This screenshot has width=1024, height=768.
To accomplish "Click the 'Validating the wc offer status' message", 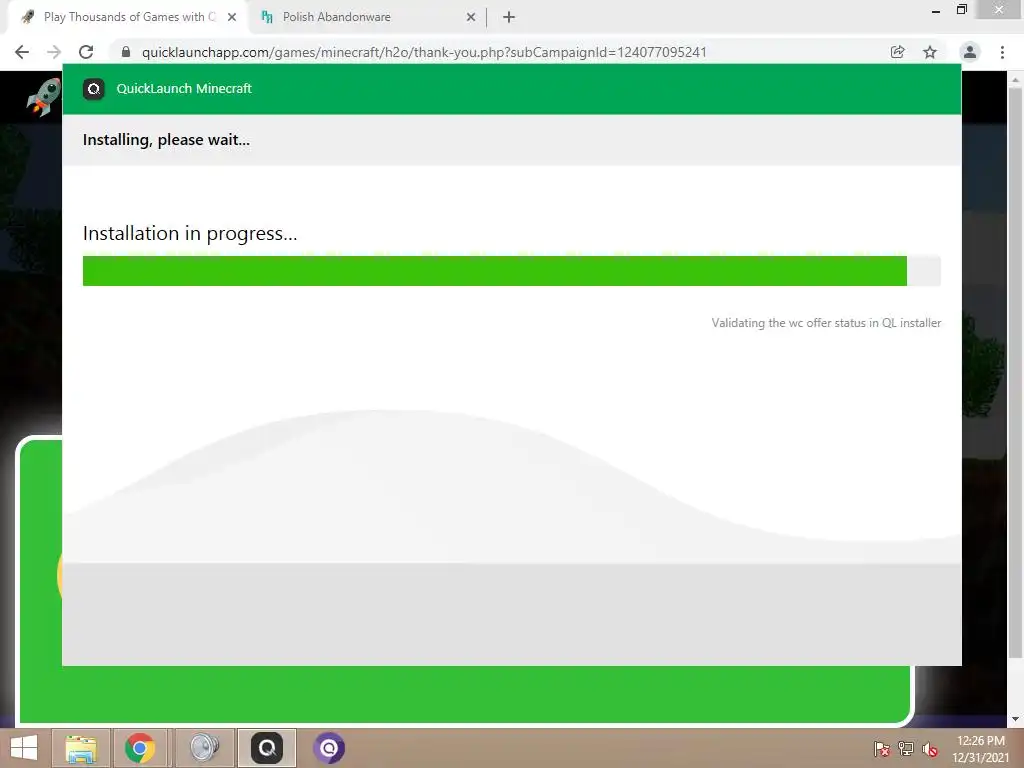I will [826, 323].
